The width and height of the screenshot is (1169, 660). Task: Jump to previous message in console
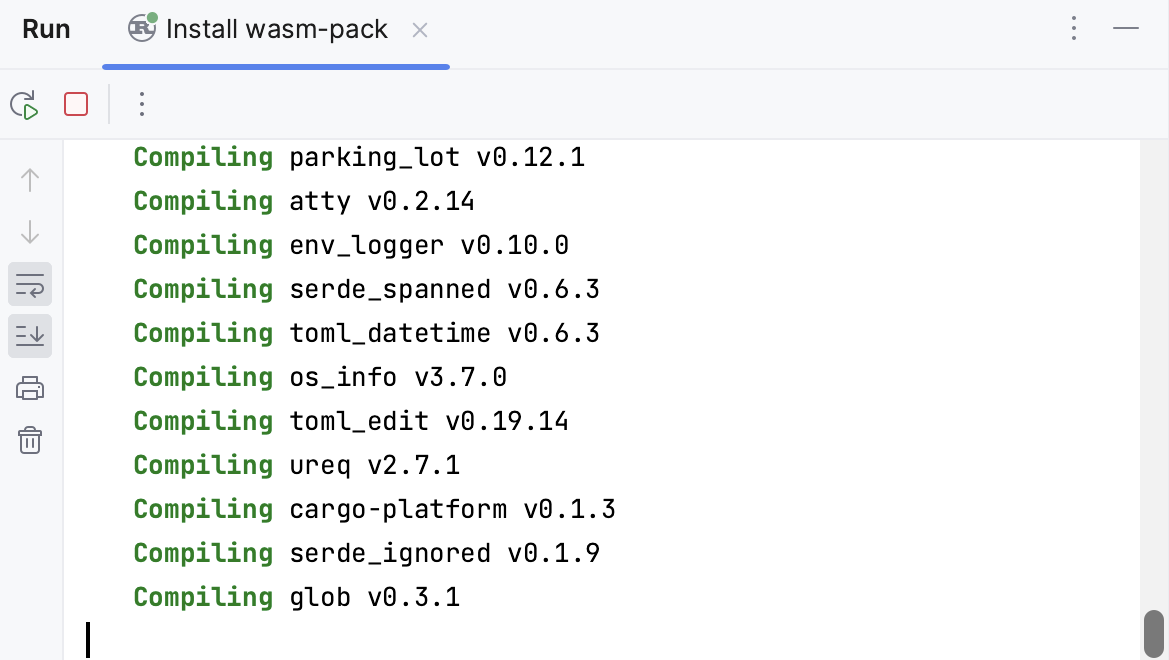tap(30, 180)
